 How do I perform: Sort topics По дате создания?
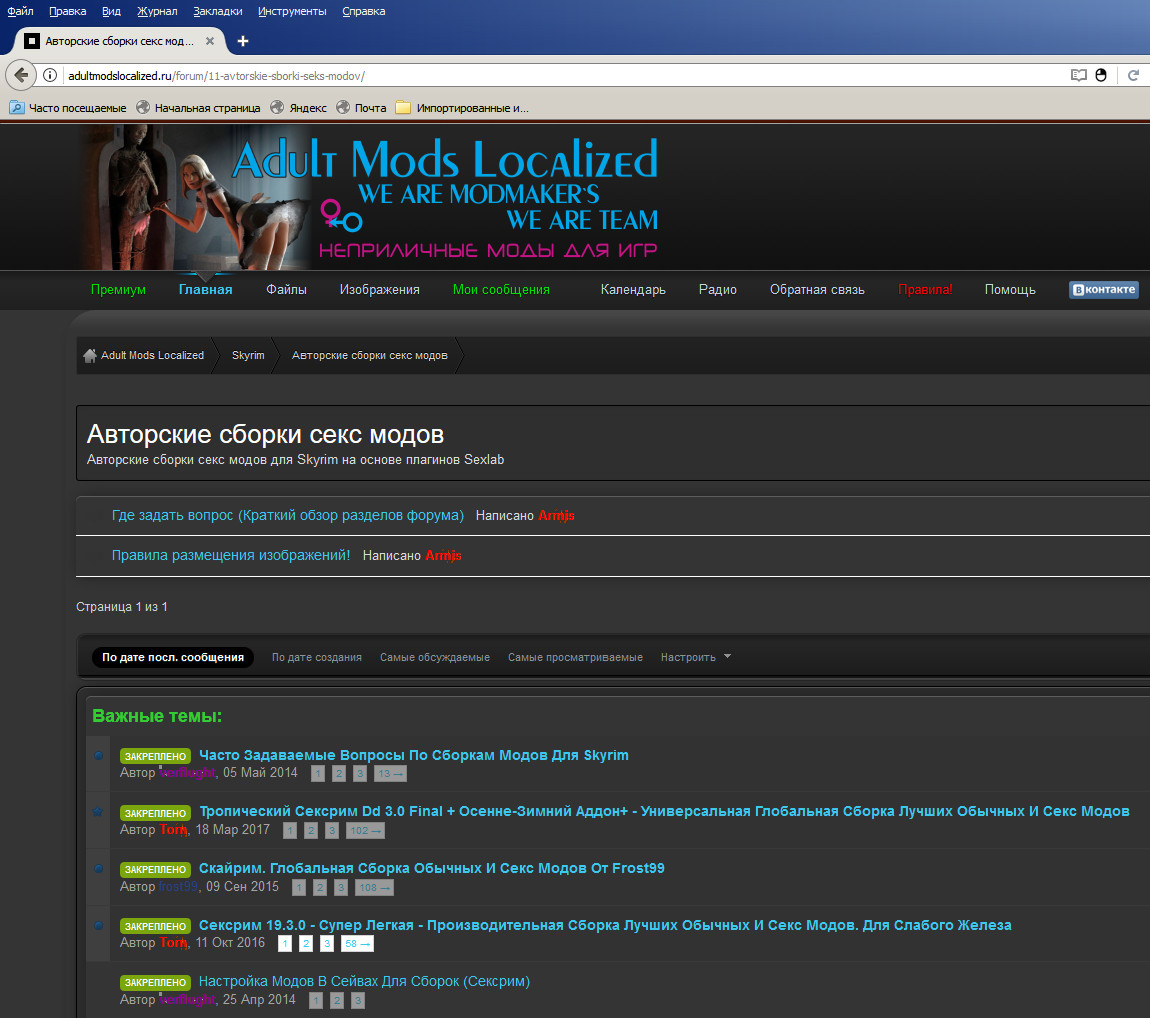coord(317,657)
